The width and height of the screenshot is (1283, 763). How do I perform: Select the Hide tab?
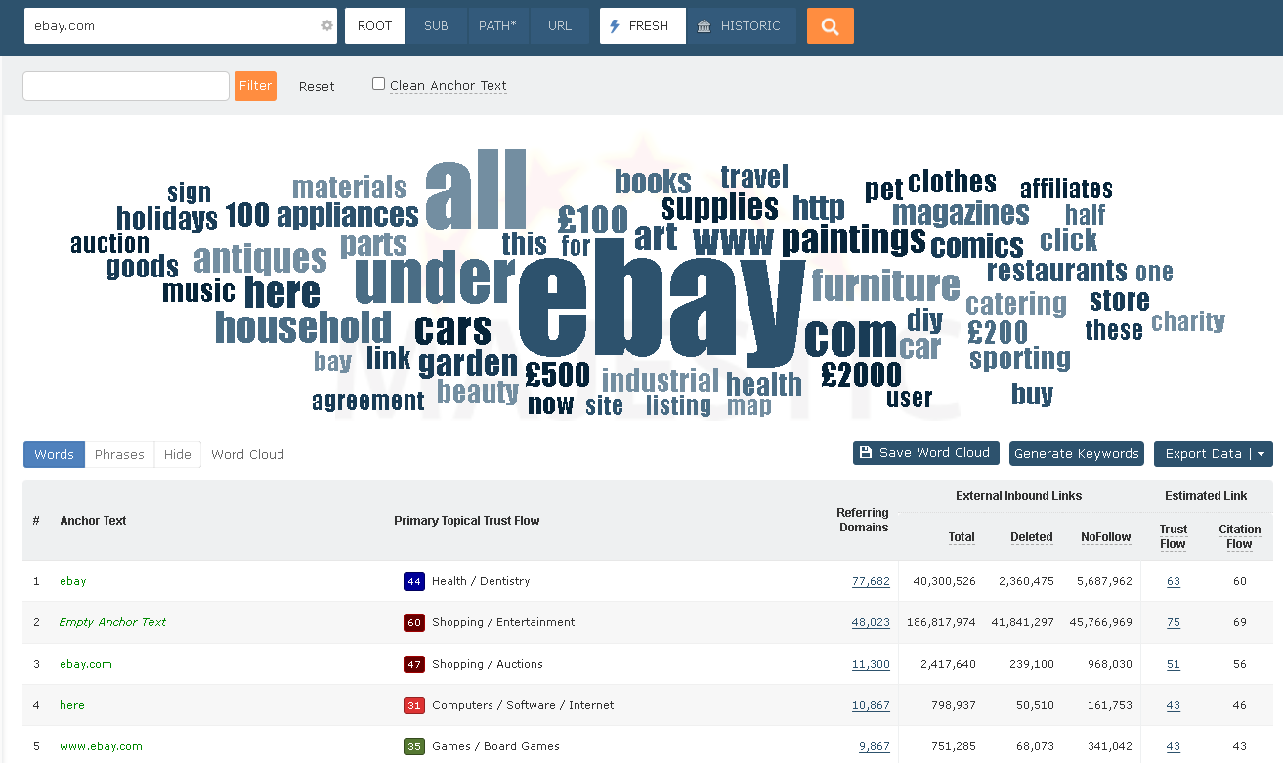177,454
